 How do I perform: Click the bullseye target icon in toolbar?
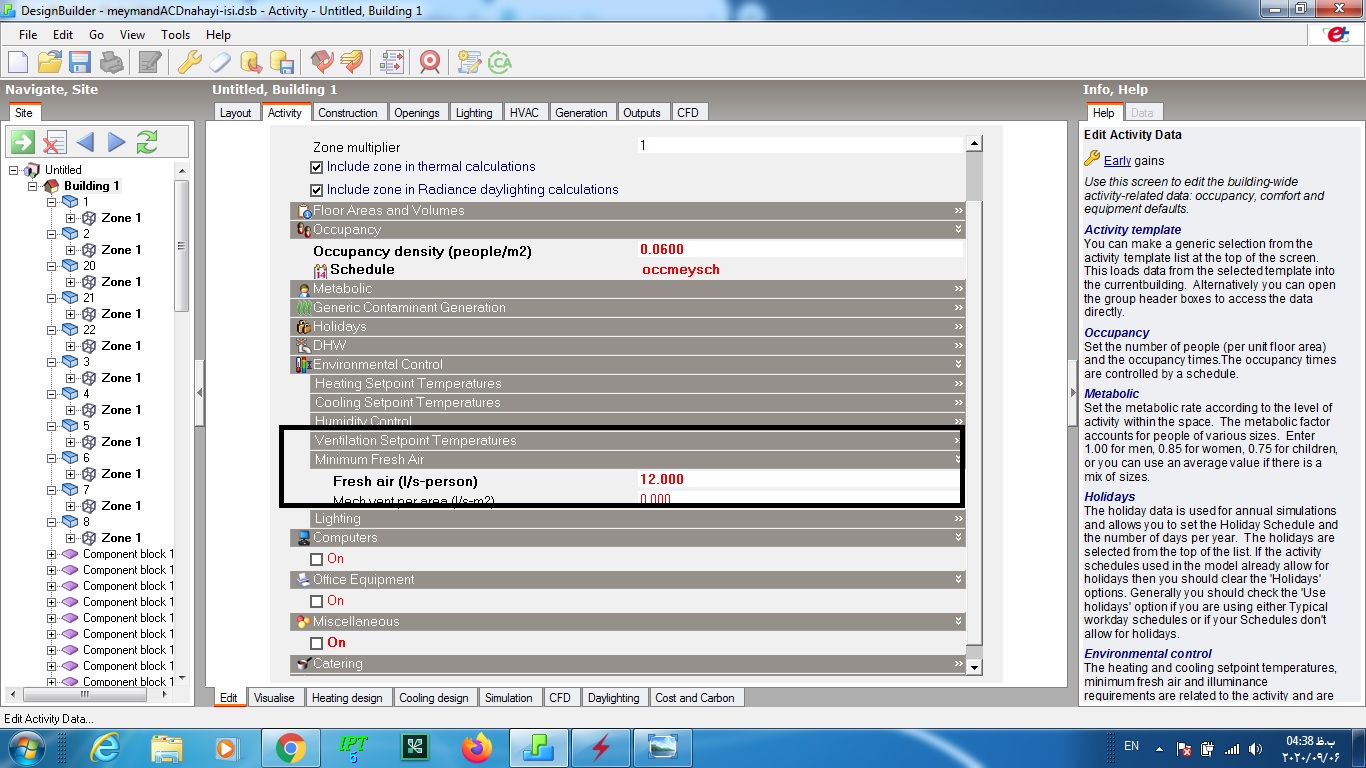click(x=430, y=62)
